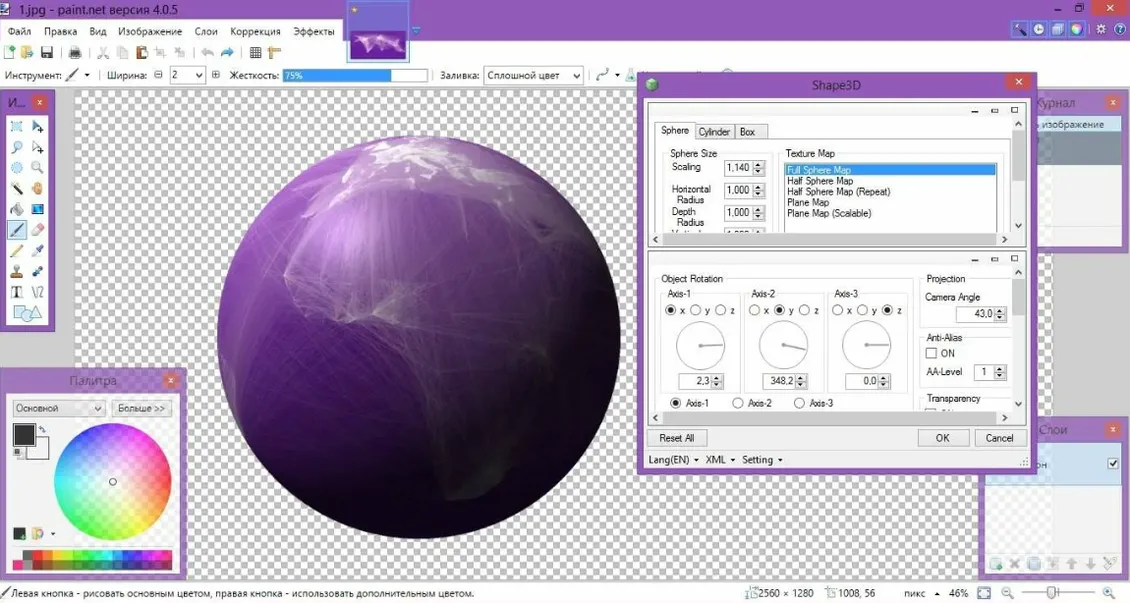Expand the Основной color mode dropdown
Viewport: 1130px width, 603px height.
[x=59, y=408]
